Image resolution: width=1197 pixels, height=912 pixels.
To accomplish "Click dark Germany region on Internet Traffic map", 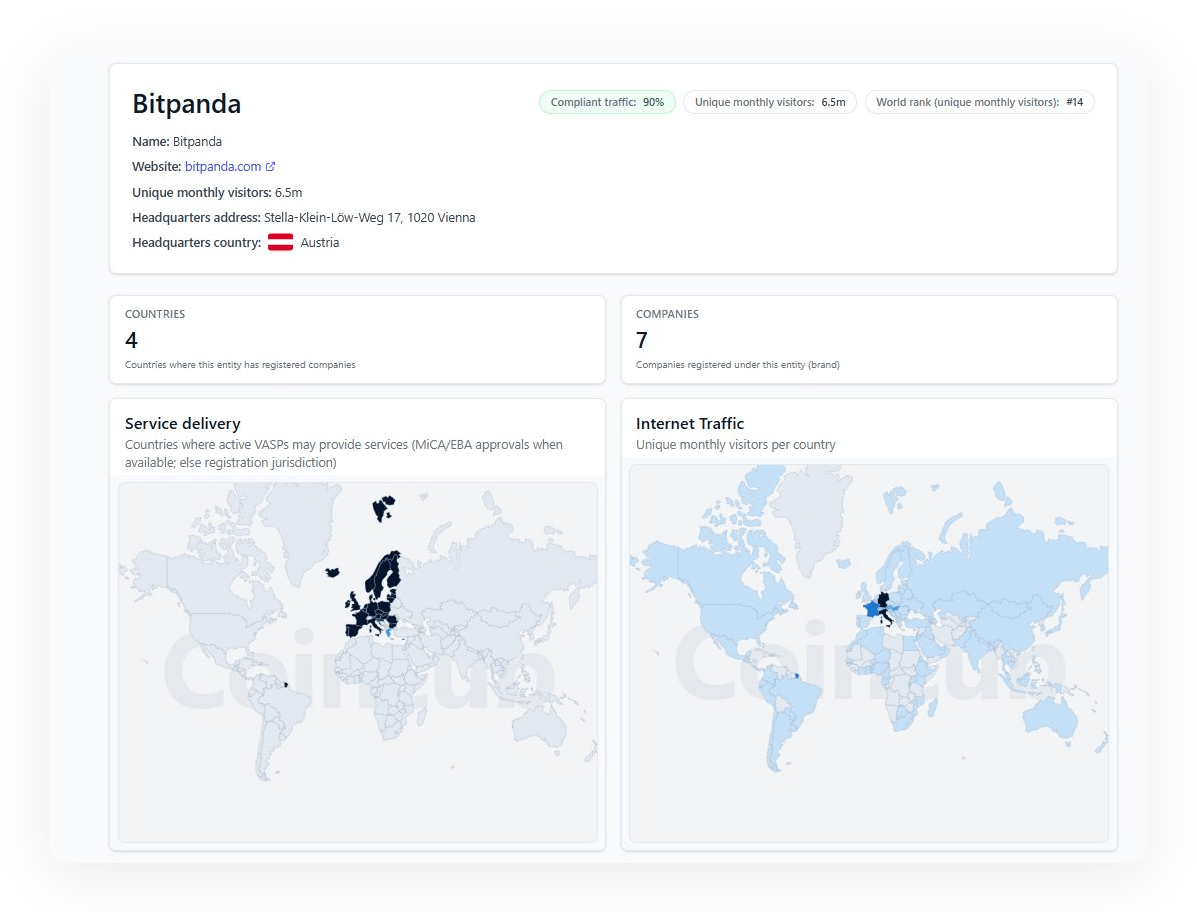I will coord(883,599).
